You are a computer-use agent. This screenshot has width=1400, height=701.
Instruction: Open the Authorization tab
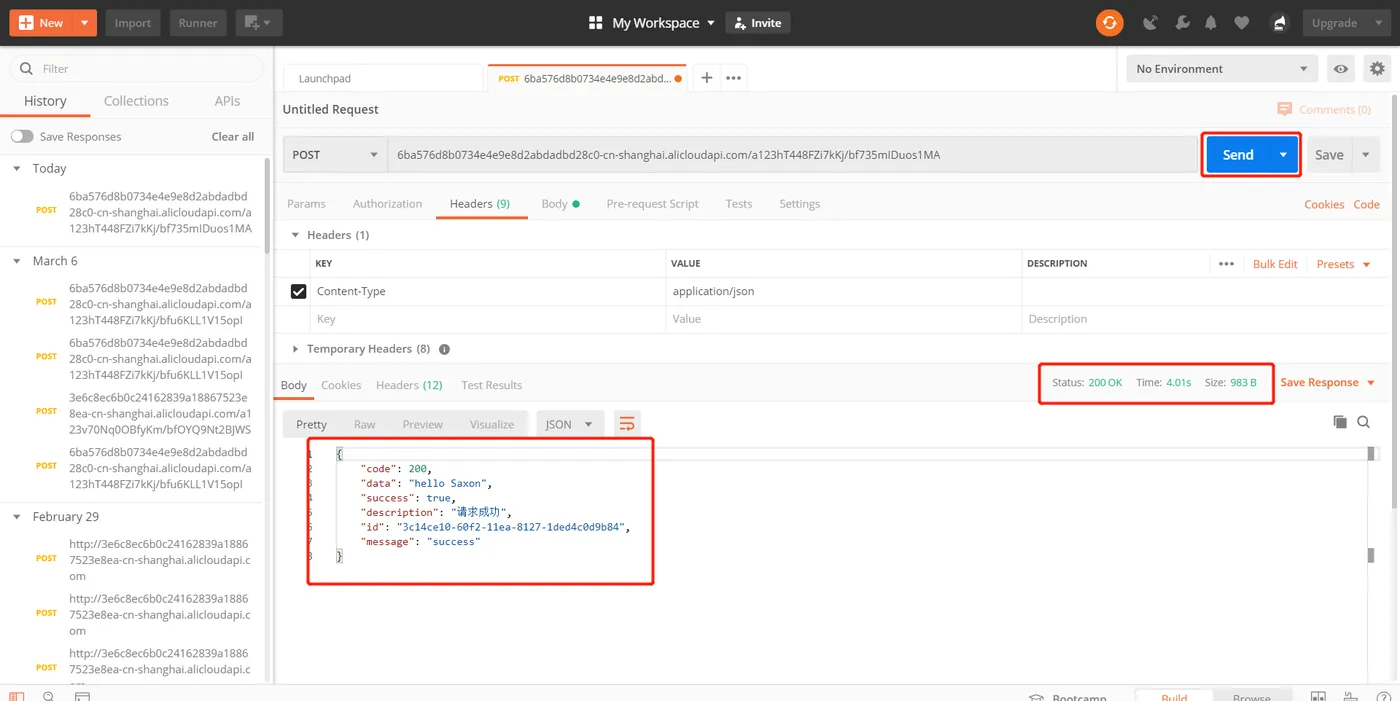(x=387, y=204)
